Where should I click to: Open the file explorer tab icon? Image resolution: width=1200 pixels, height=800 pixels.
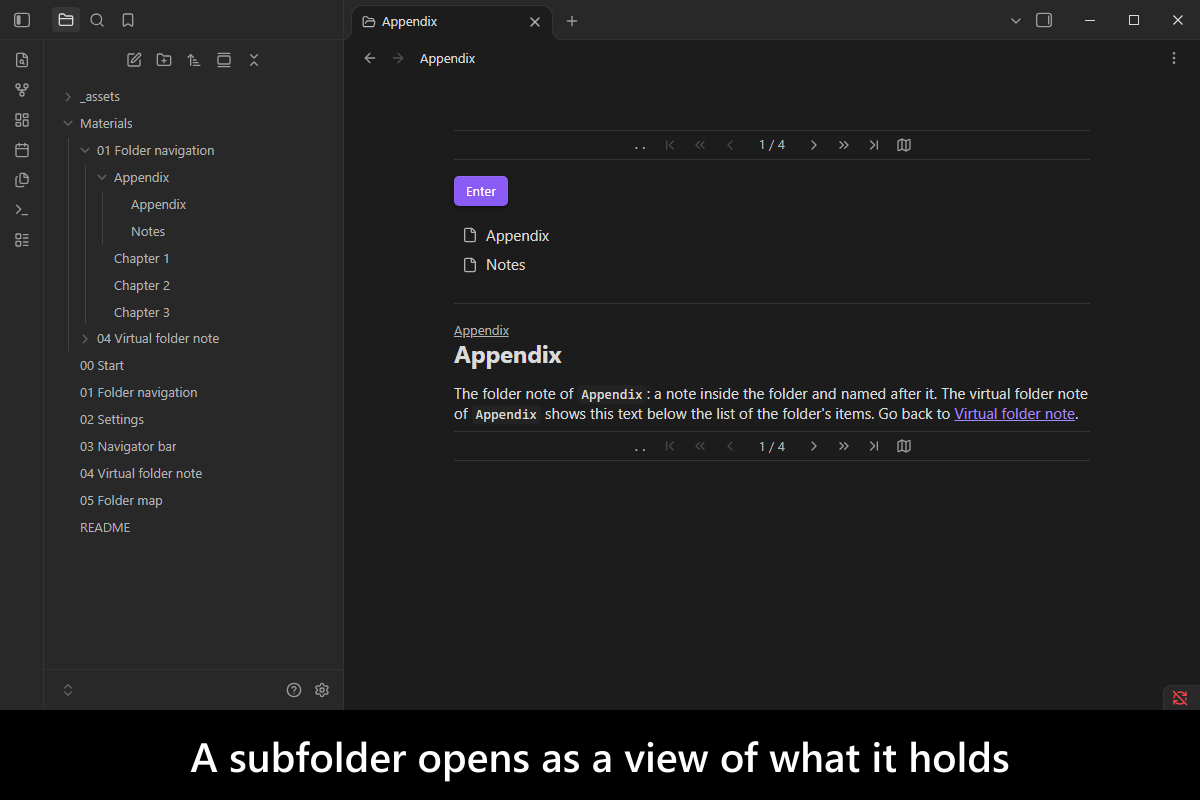[66, 20]
